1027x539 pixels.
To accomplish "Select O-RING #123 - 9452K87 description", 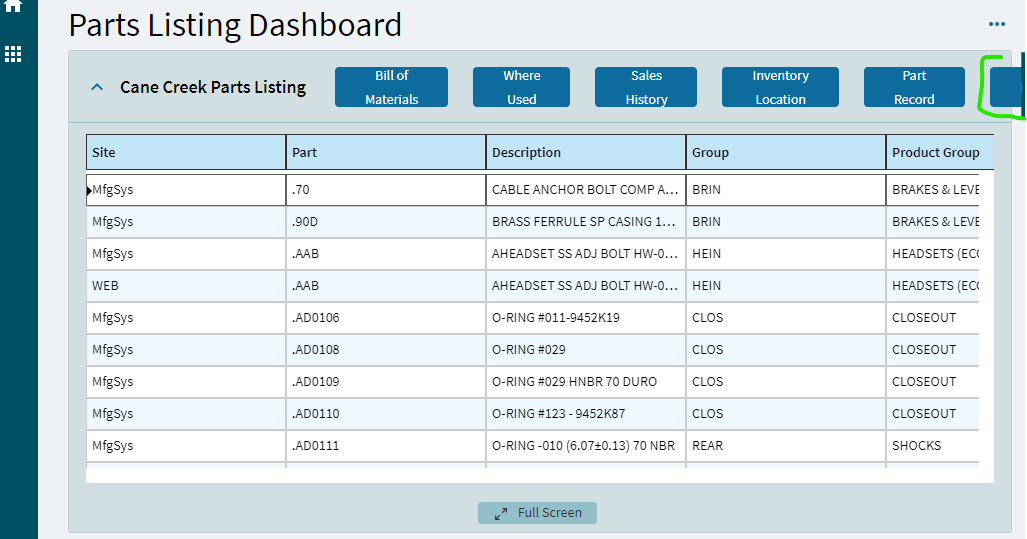I will pos(586,414).
